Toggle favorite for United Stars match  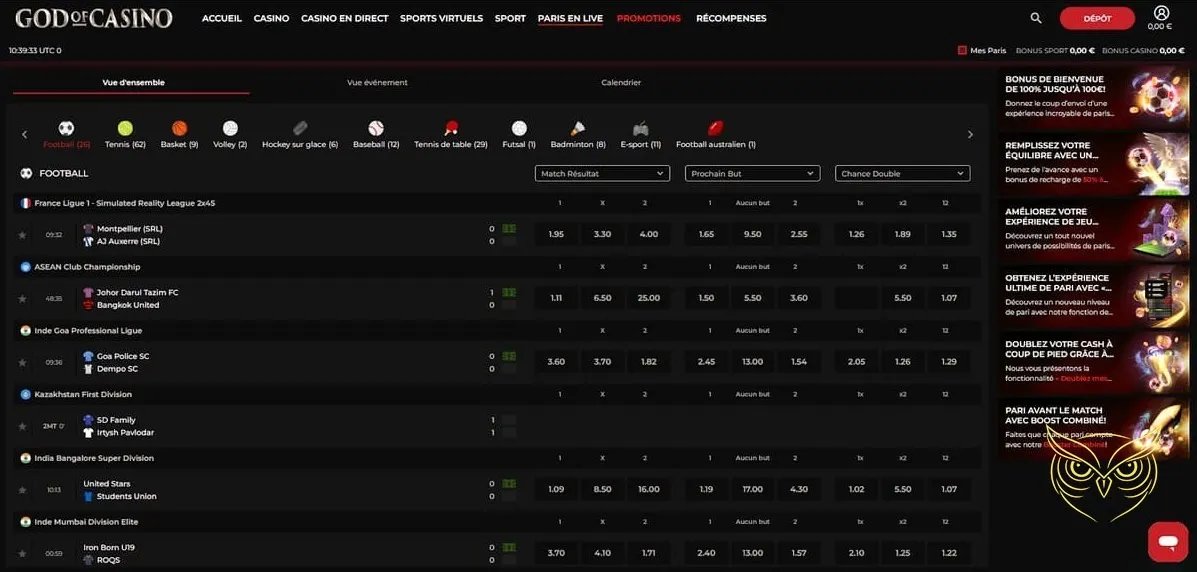click(x=22, y=490)
